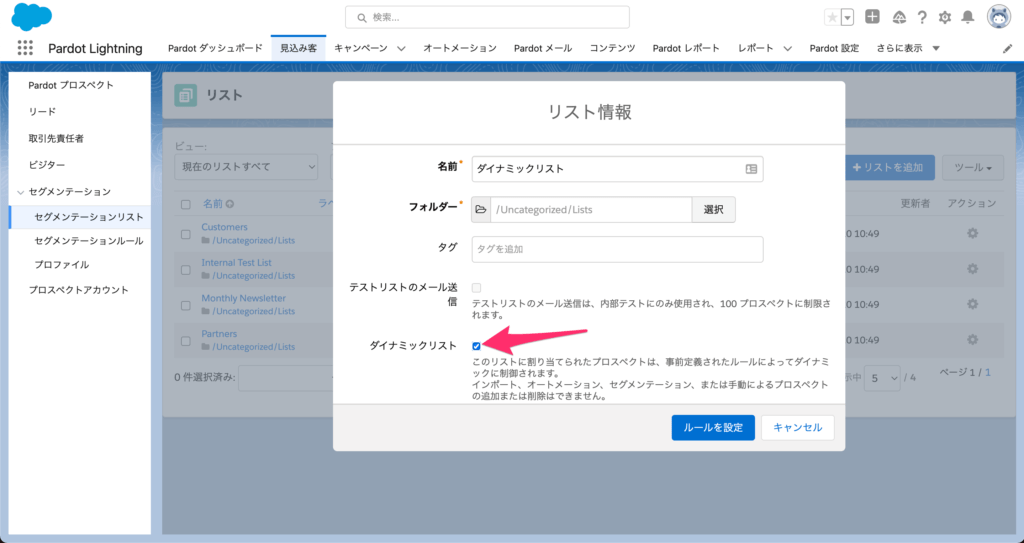Viewport: 1024px width, 543px height.
Task: Click the ルールを設定 button
Action: pyautogui.click(x=713, y=427)
